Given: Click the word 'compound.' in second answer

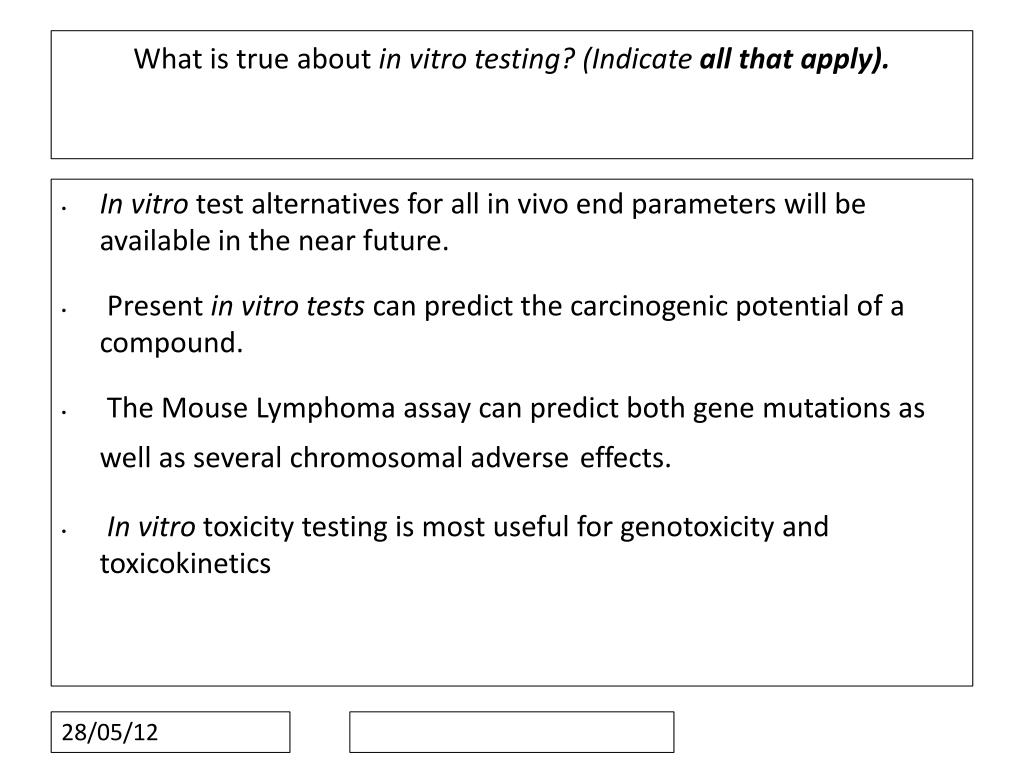Looking at the screenshot, I should click(x=171, y=343).
